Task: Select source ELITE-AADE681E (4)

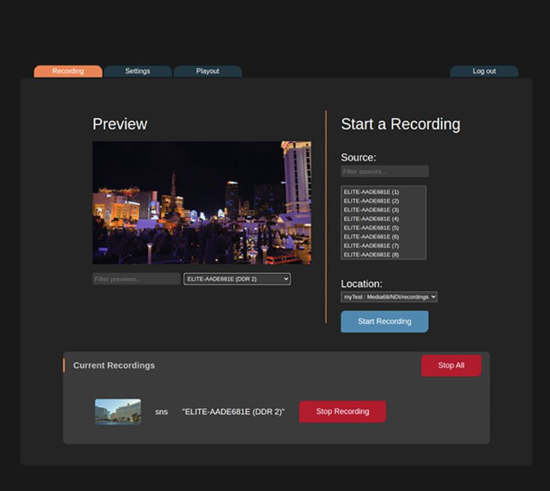Action: (383, 219)
